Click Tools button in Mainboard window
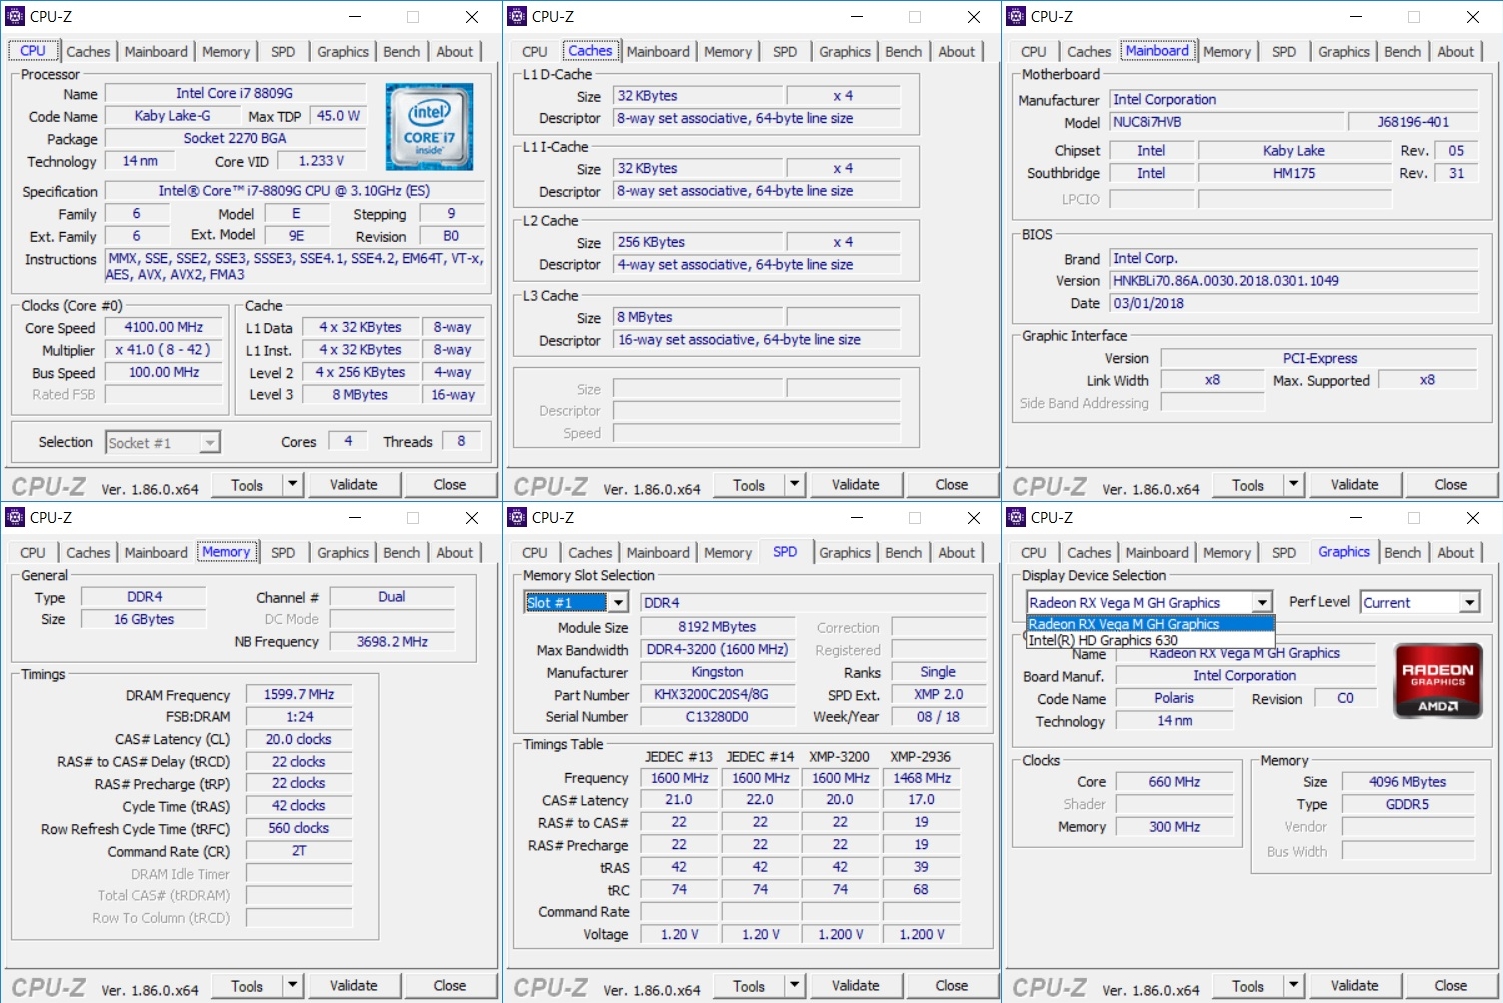The width and height of the screenshot is (1503, 1003). tap(1248, 485)
